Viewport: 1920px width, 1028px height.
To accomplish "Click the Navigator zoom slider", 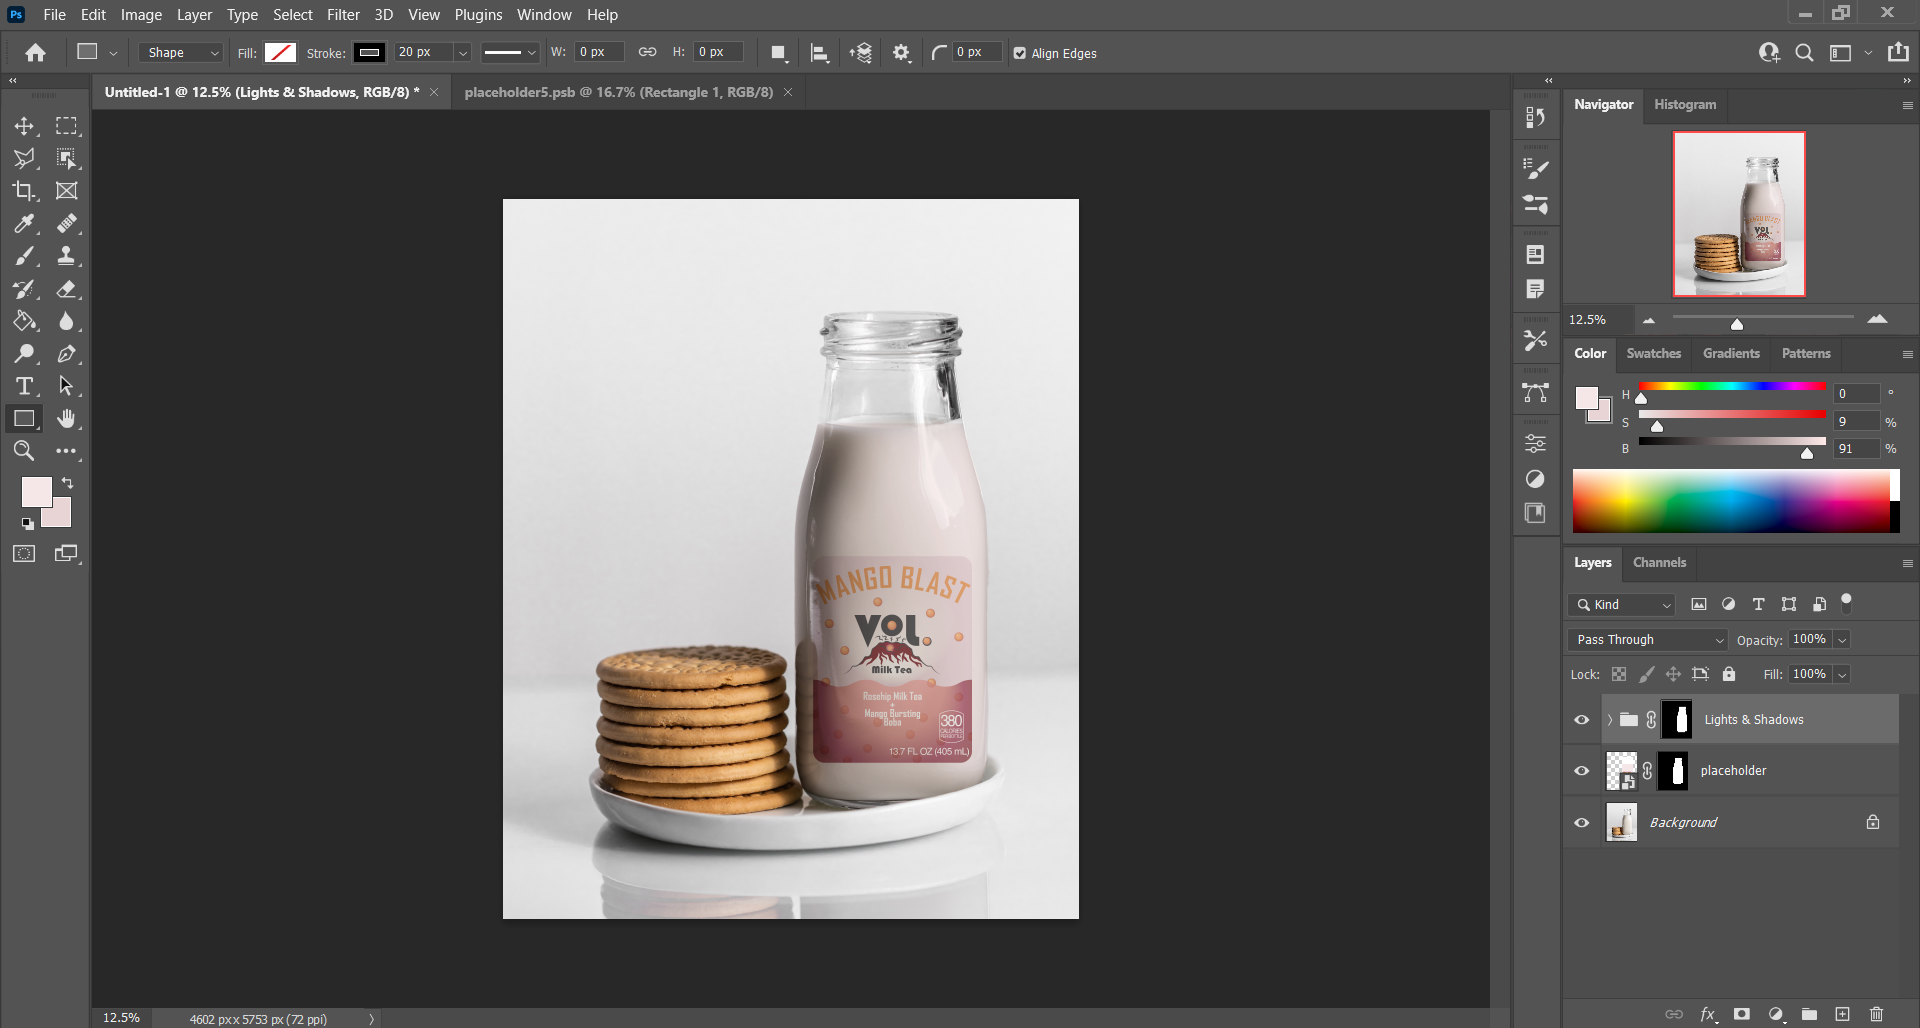I will 1763,320.
